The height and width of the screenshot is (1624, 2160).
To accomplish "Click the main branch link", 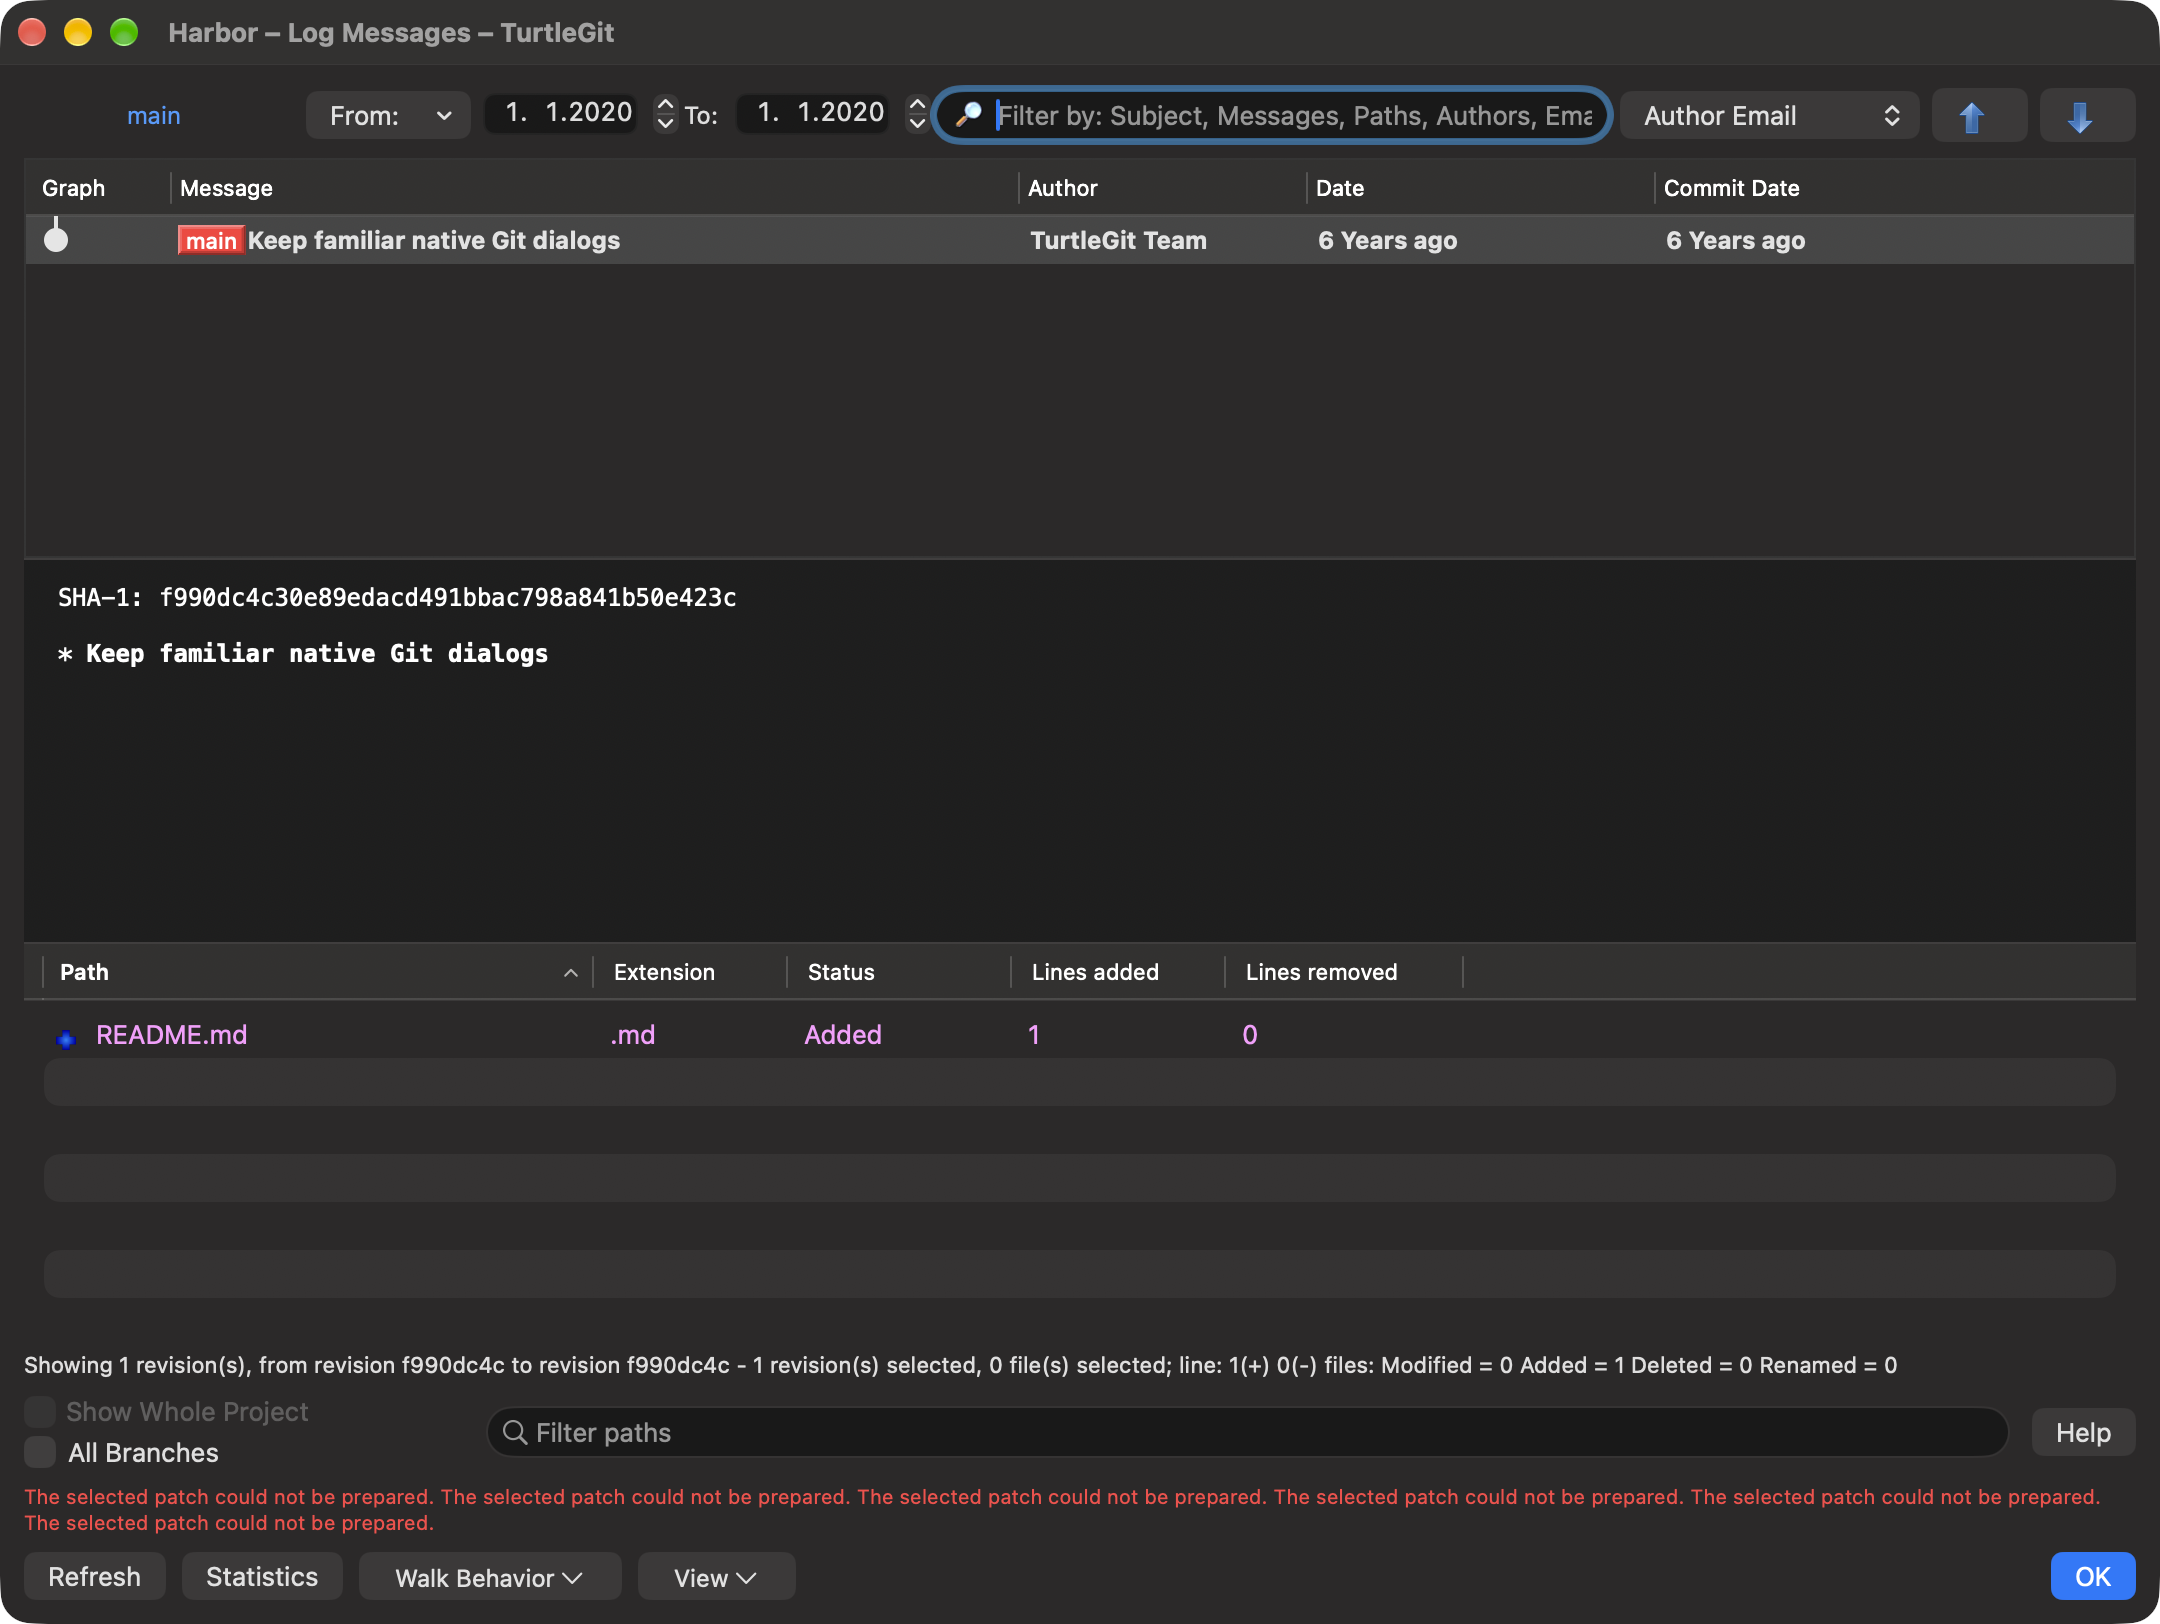I will (x=154, y=116).
